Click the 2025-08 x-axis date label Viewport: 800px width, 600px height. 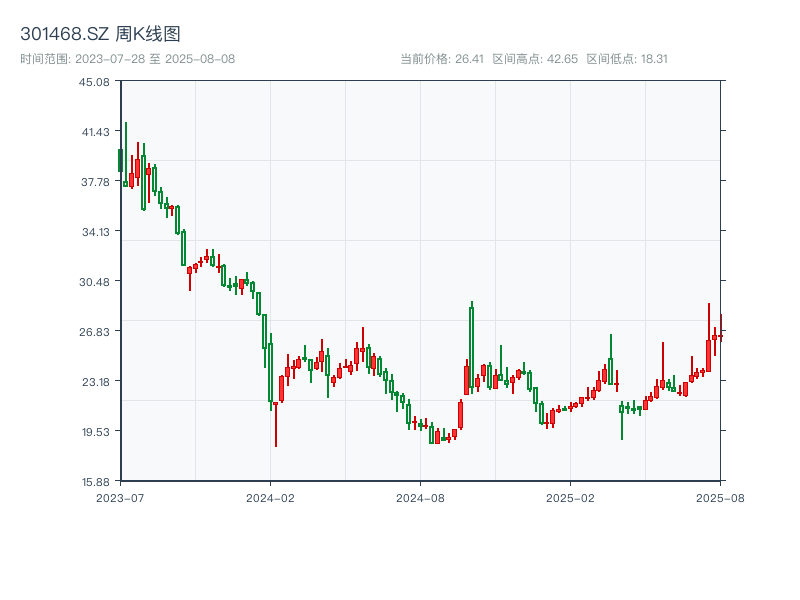(x=720, y=496)
